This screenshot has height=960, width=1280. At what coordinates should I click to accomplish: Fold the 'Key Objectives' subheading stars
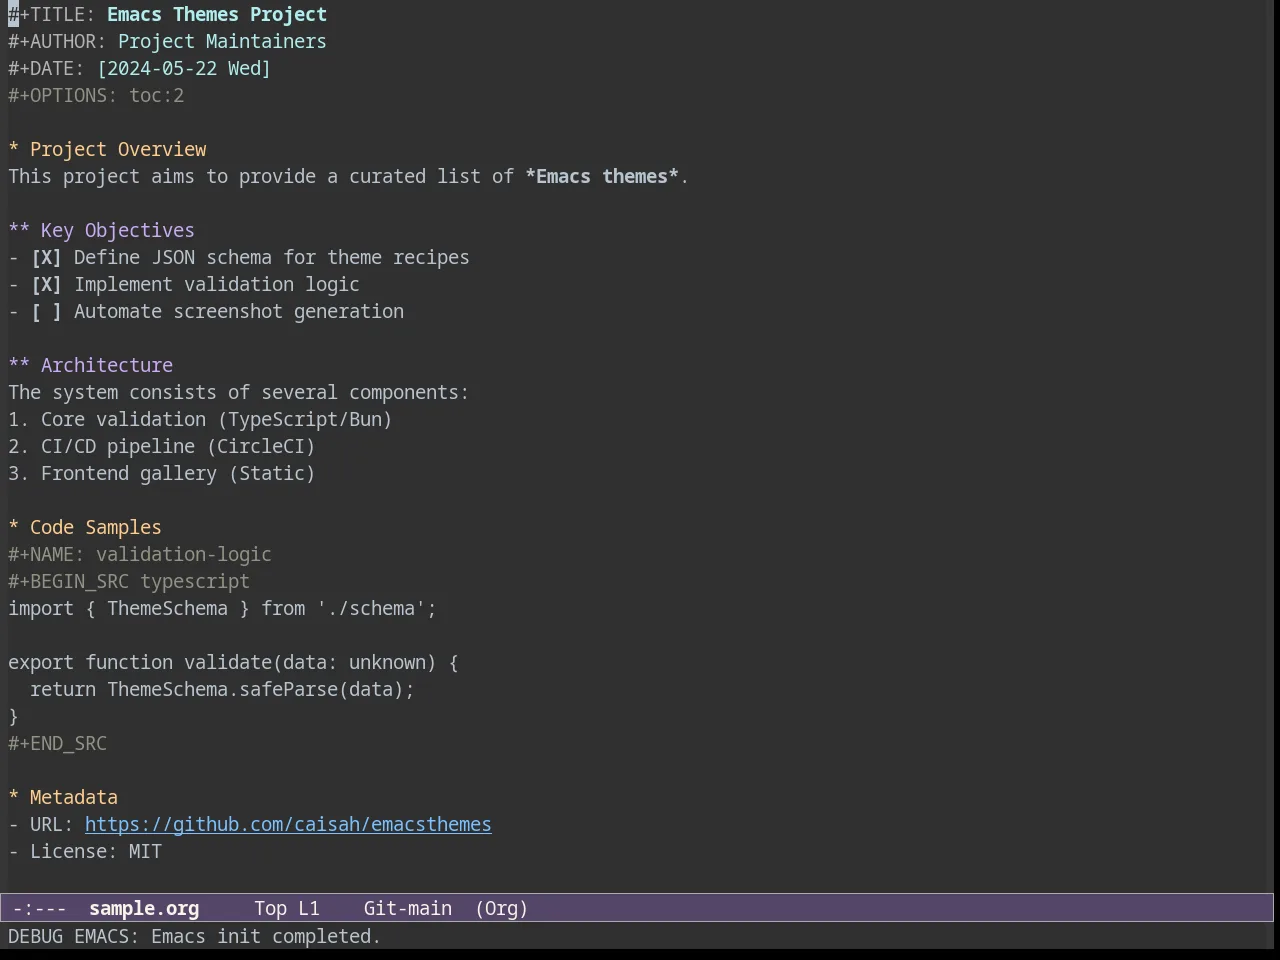(x=19, y=231)
